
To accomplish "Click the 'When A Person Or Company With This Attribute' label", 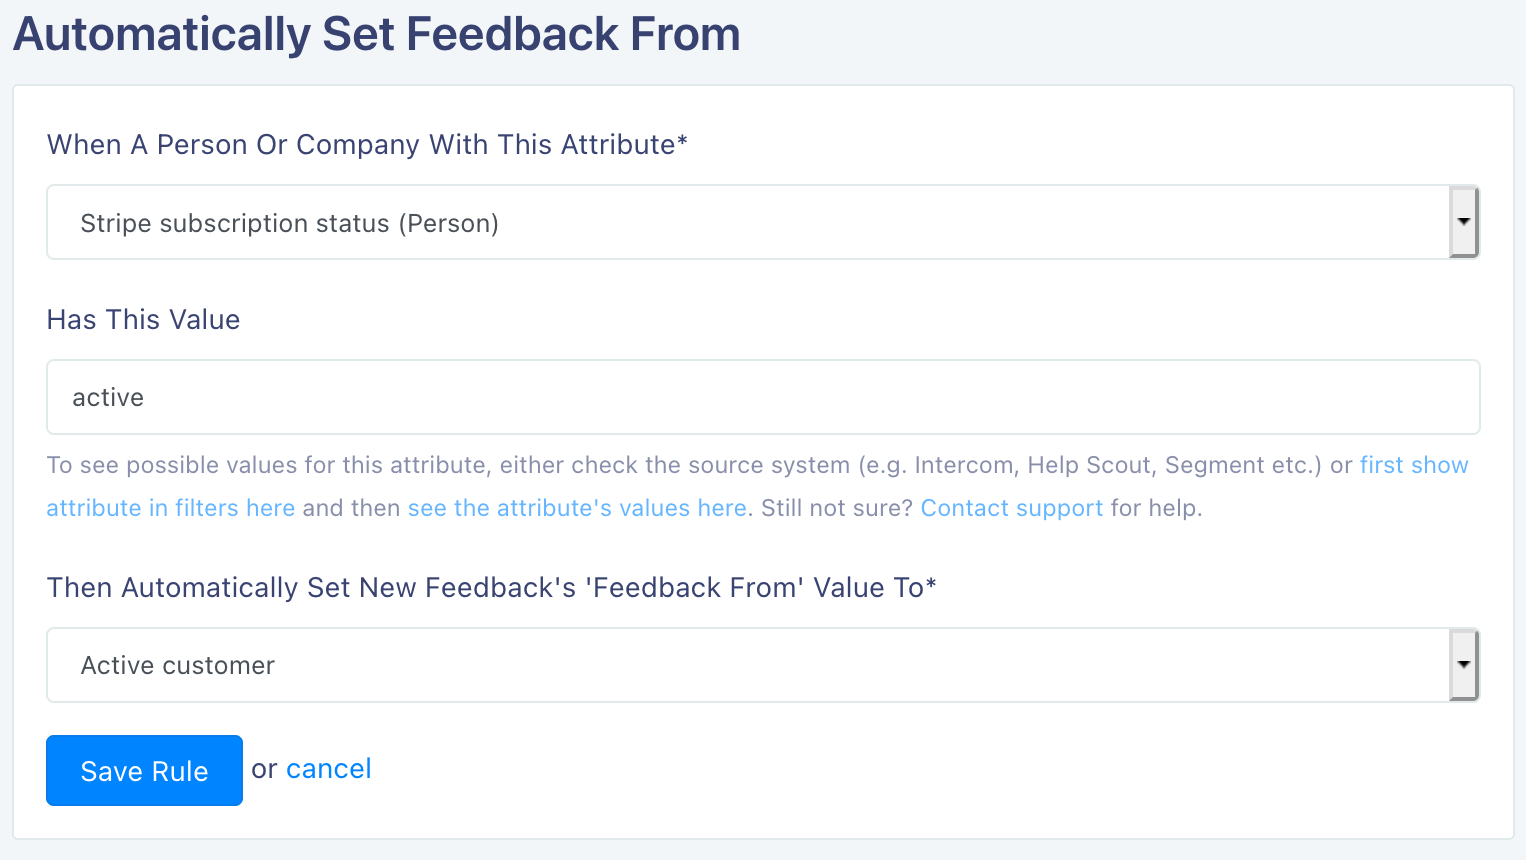I will [x=361, y=145].
